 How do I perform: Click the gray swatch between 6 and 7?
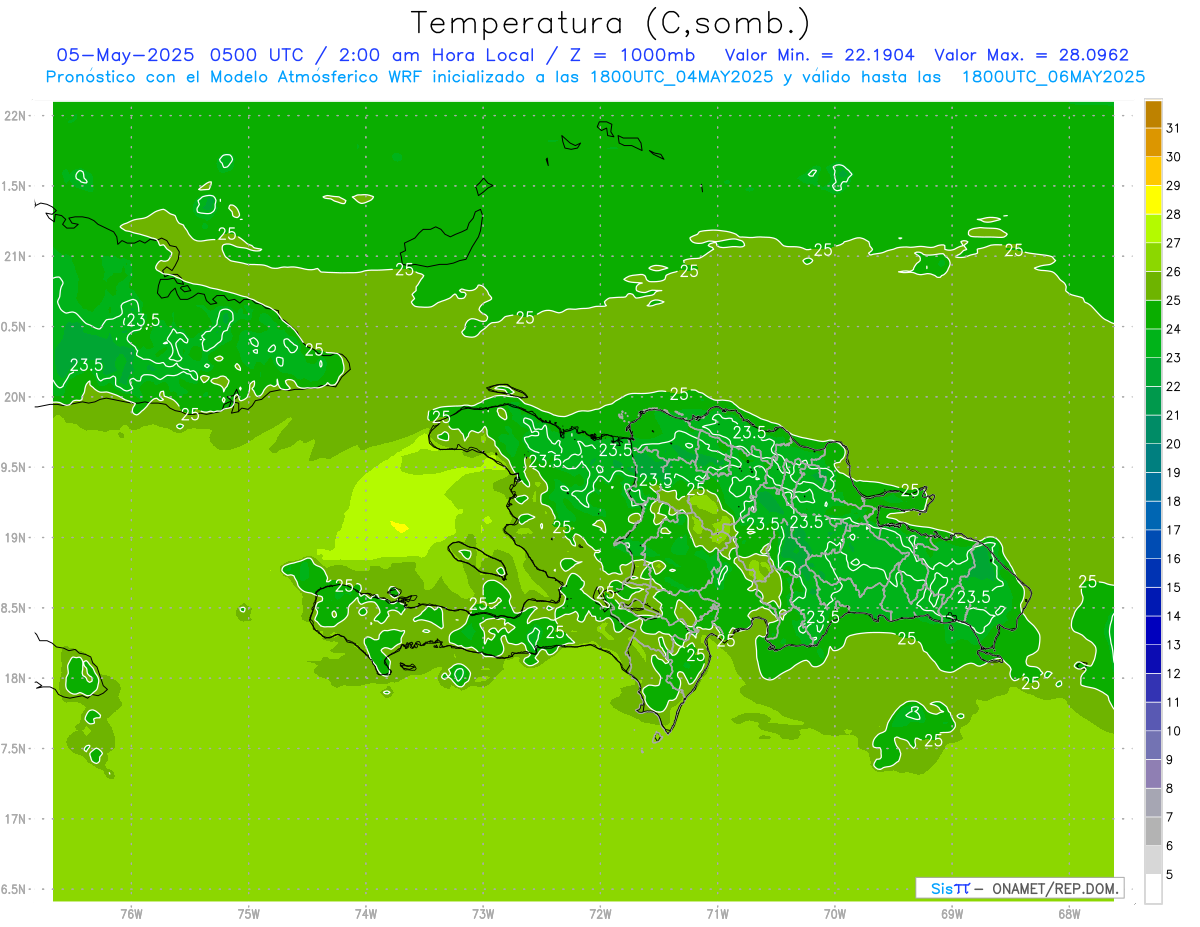(x=1153, y=831)
